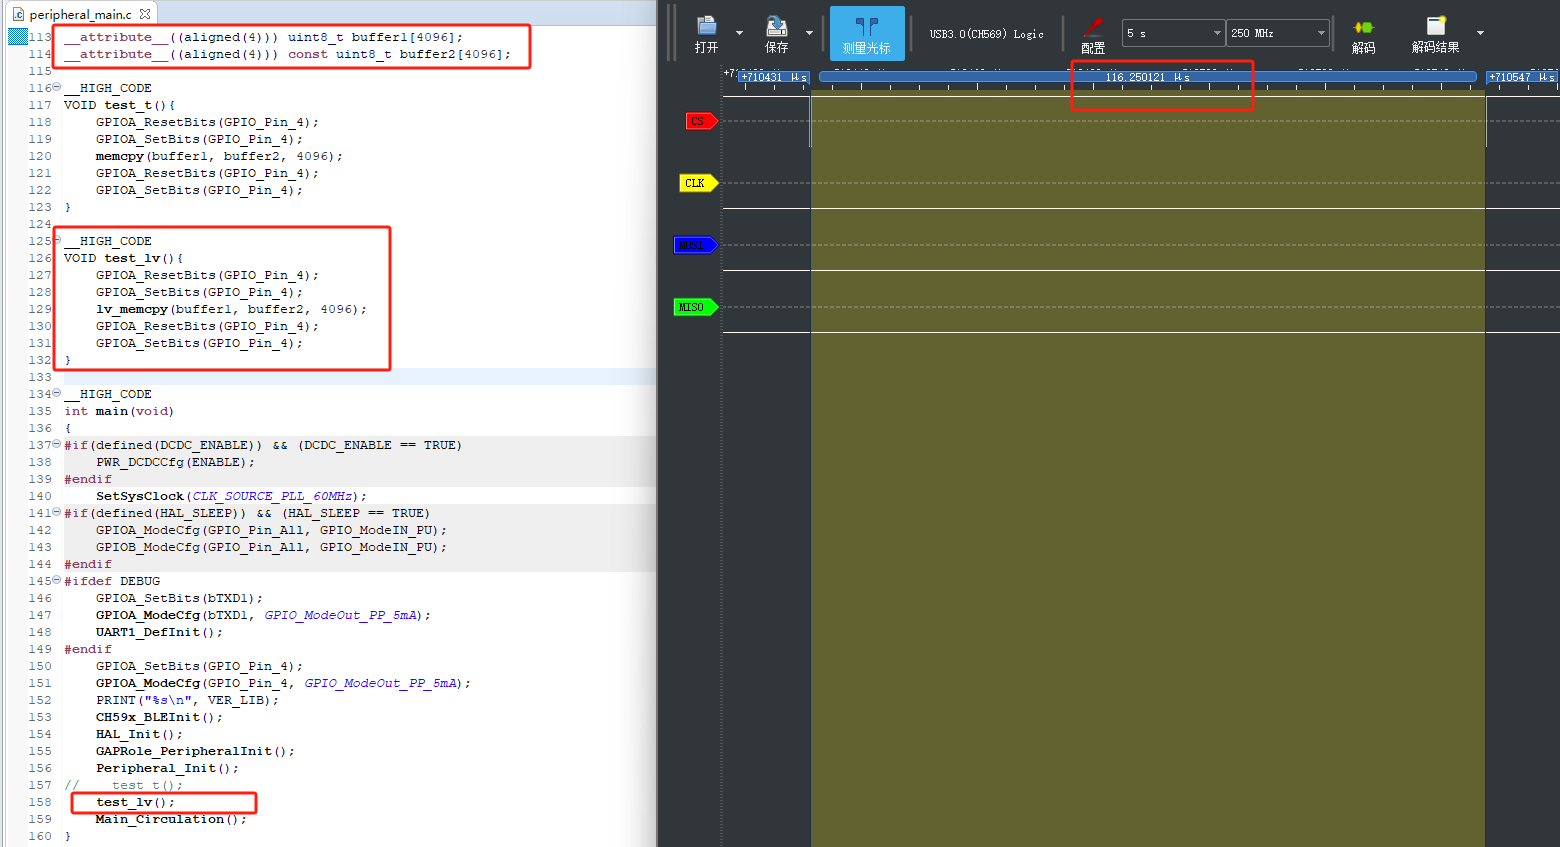Click the GAPRole_PeripheralInit(); line
The width and height of the screenshot is (1560, 847).
195,751
